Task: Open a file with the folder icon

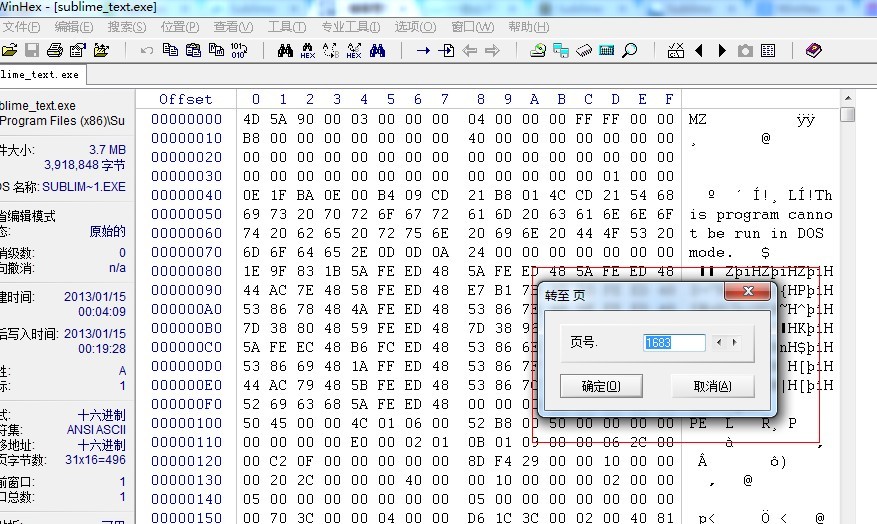Action: (9, 50)
